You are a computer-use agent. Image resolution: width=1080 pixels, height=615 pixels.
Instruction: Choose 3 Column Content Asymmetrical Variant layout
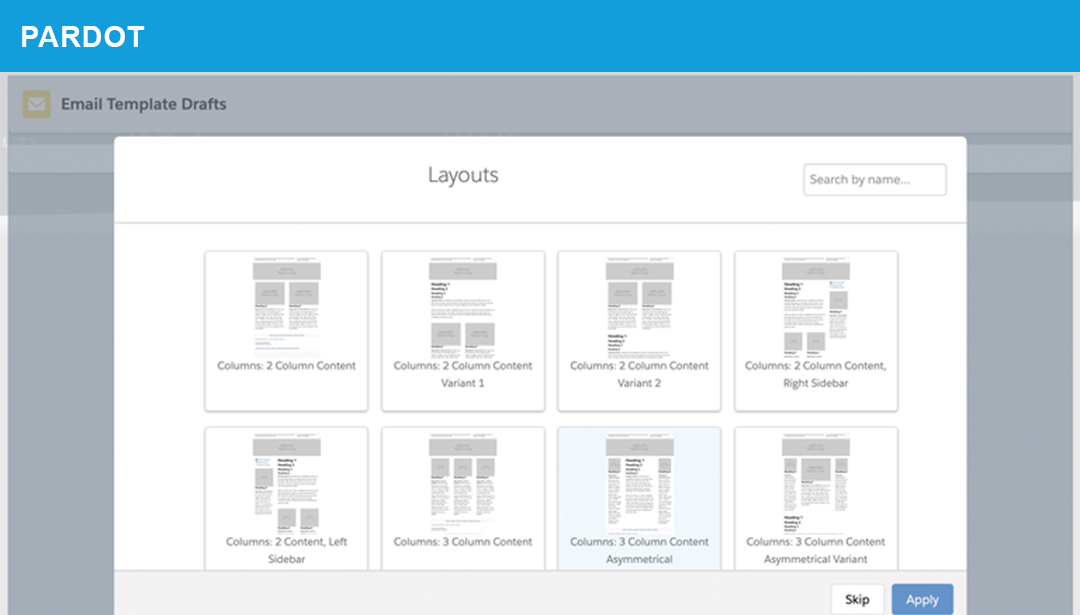pos(816,483)
